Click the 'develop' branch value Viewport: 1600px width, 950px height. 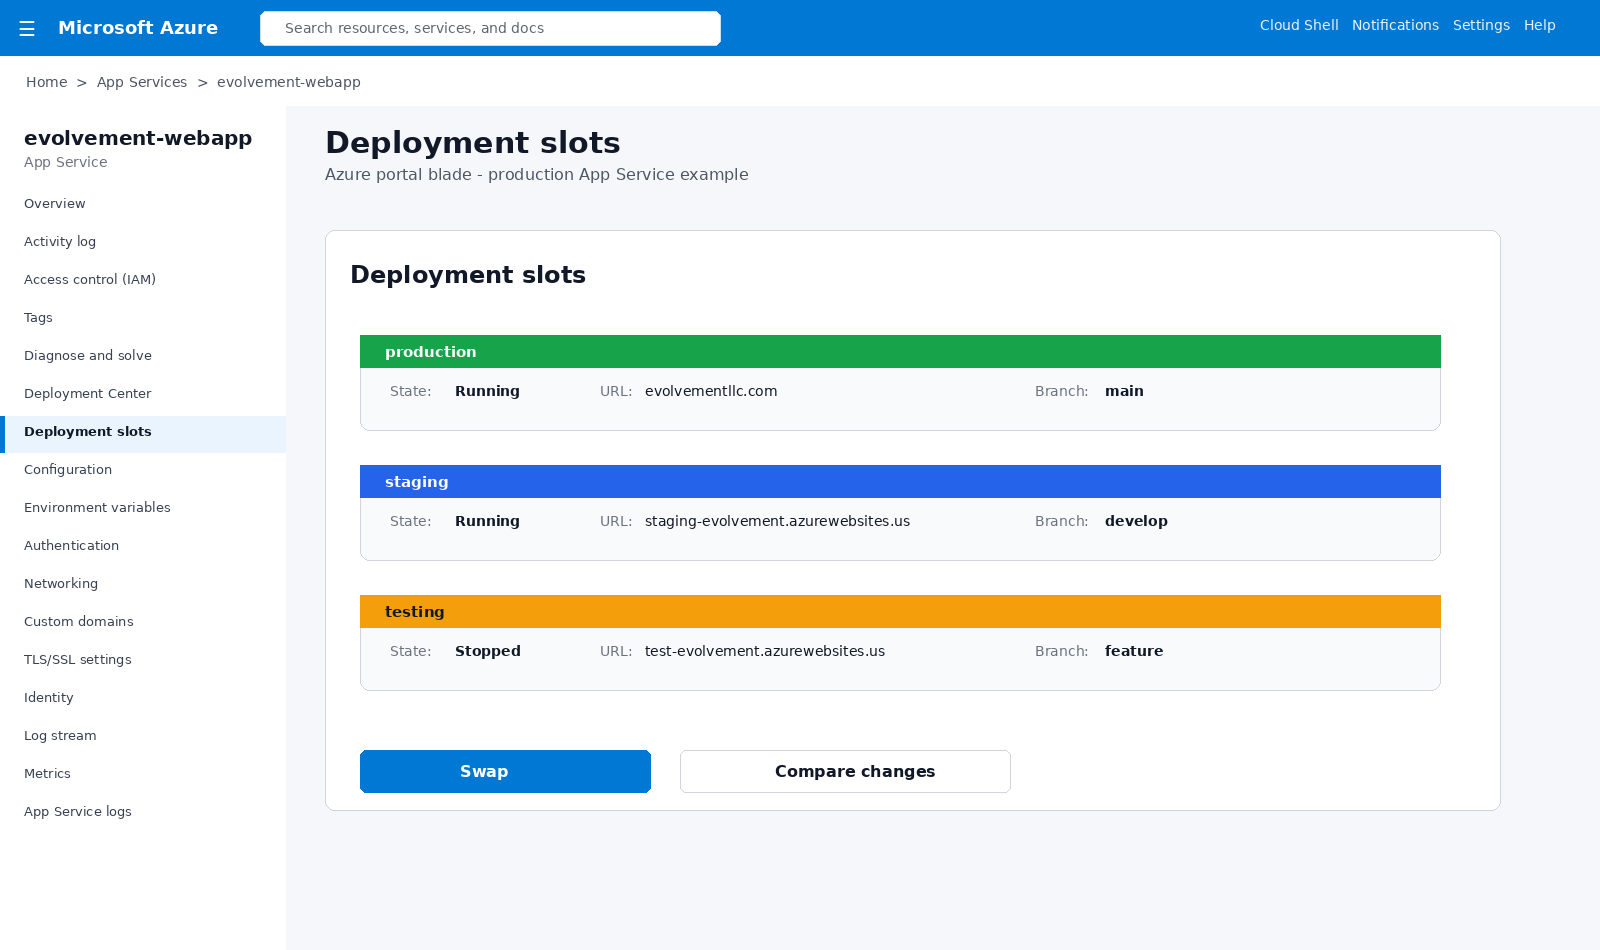[1136, 521]
